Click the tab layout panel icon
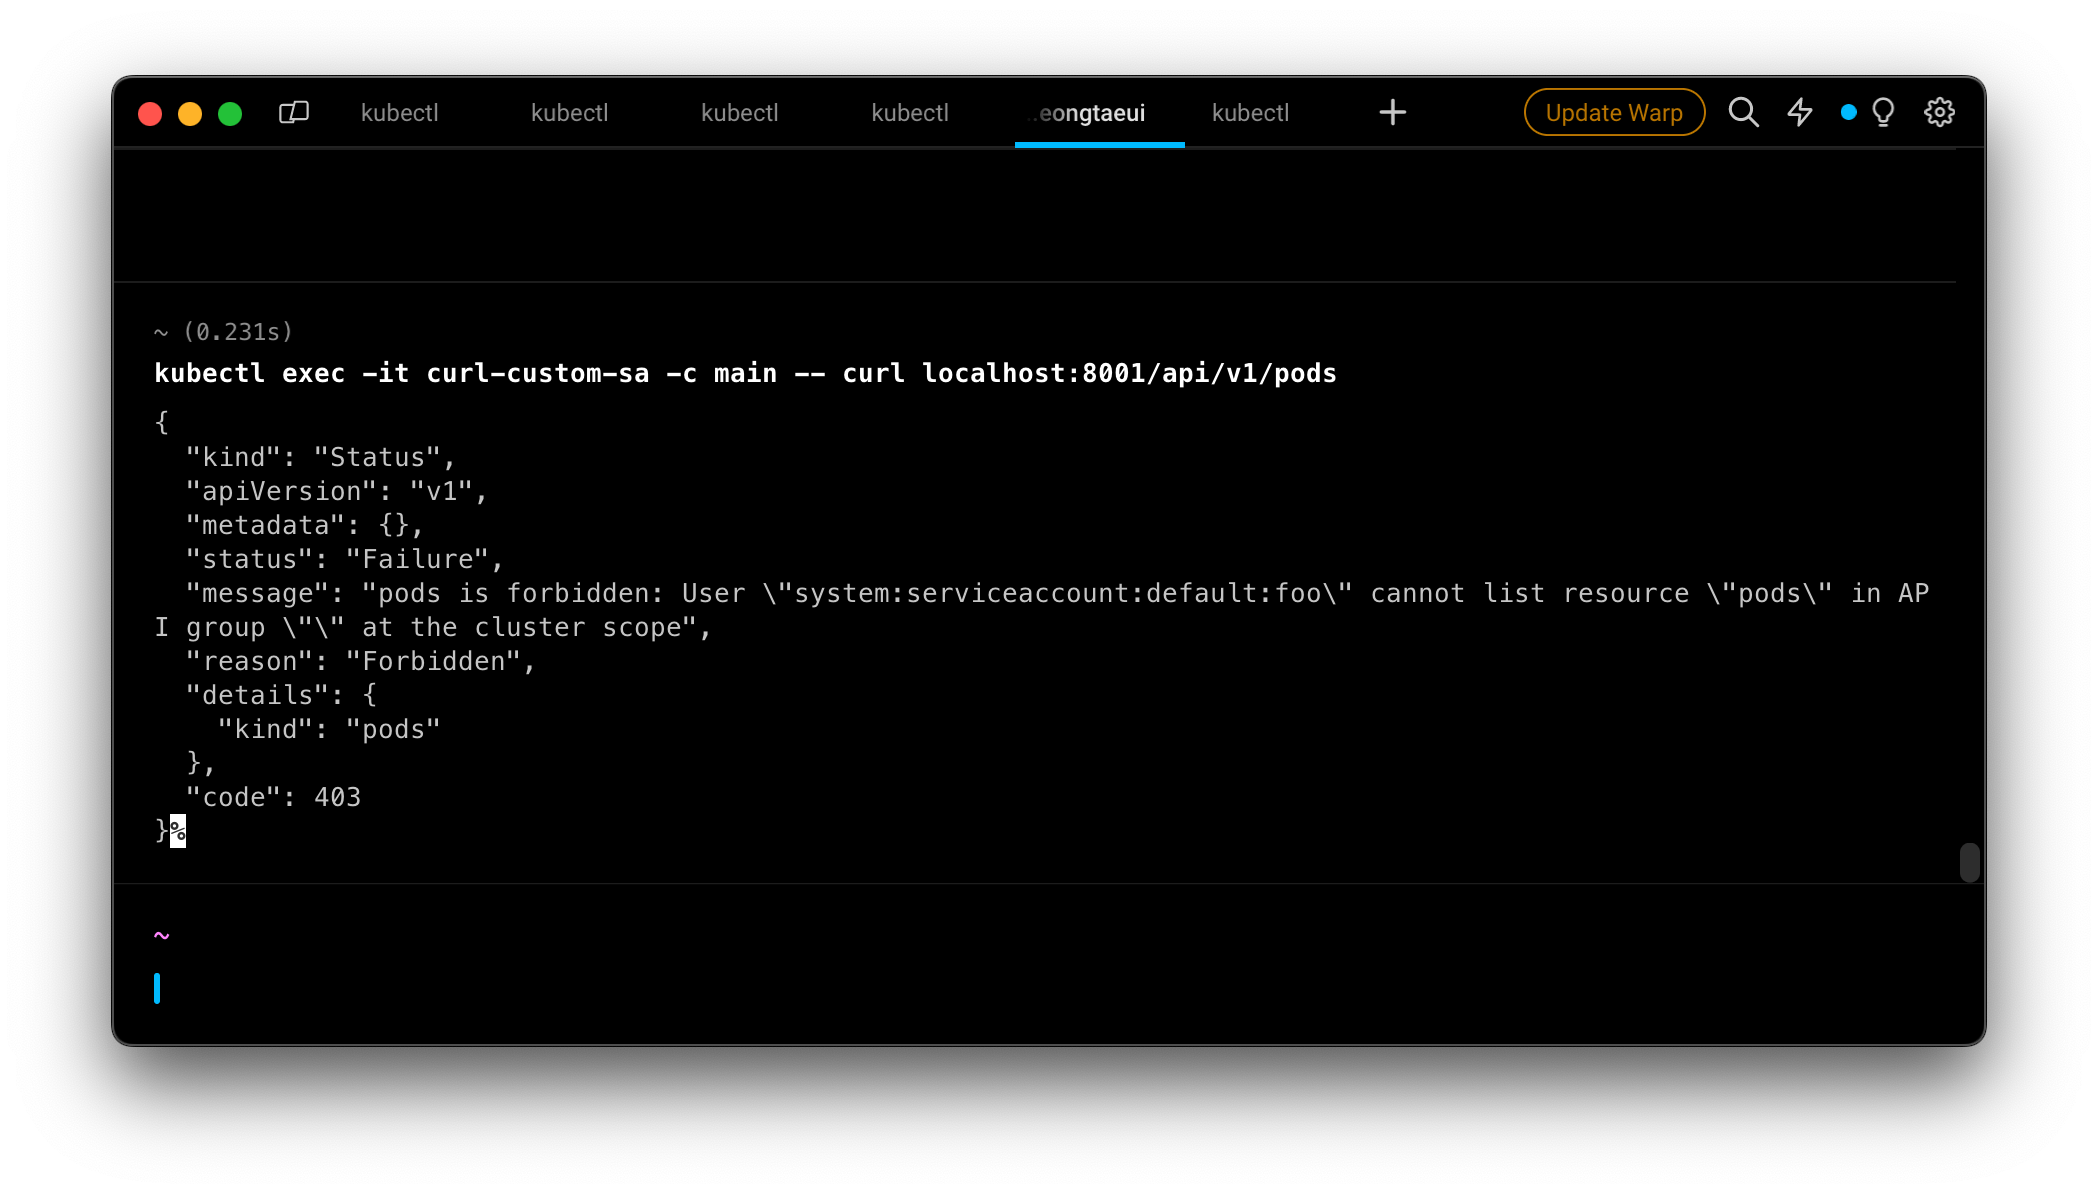Viewport: 2098px width, 1194px height. point(293,113)
